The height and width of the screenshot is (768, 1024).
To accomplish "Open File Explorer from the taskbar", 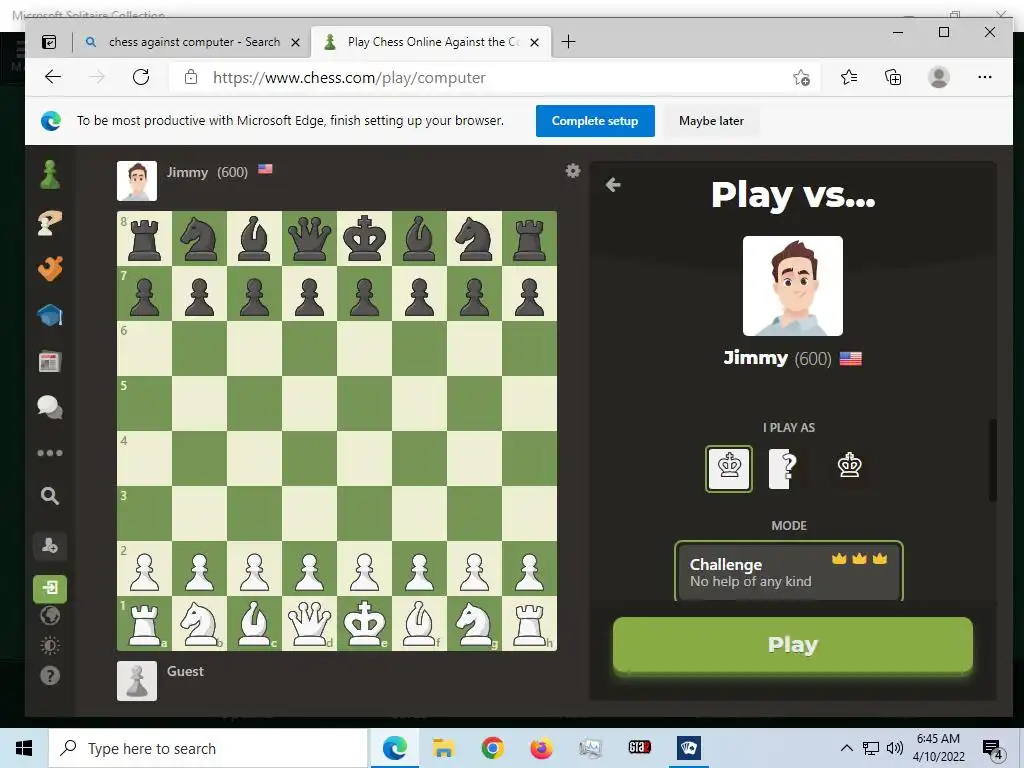I will click(x=443, y=748).
